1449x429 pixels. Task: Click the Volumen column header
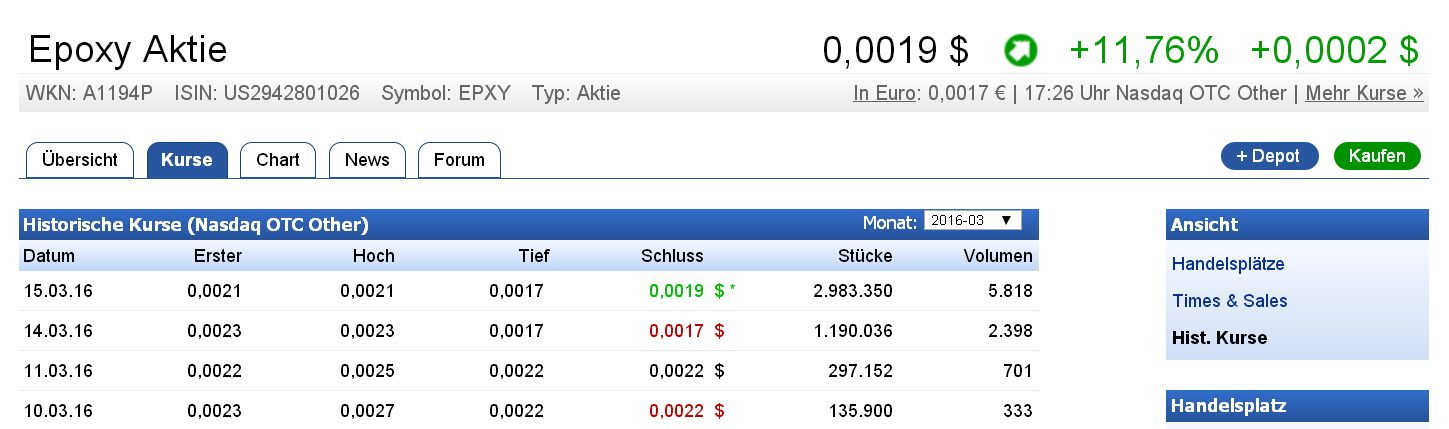click(x=997, y=256)
